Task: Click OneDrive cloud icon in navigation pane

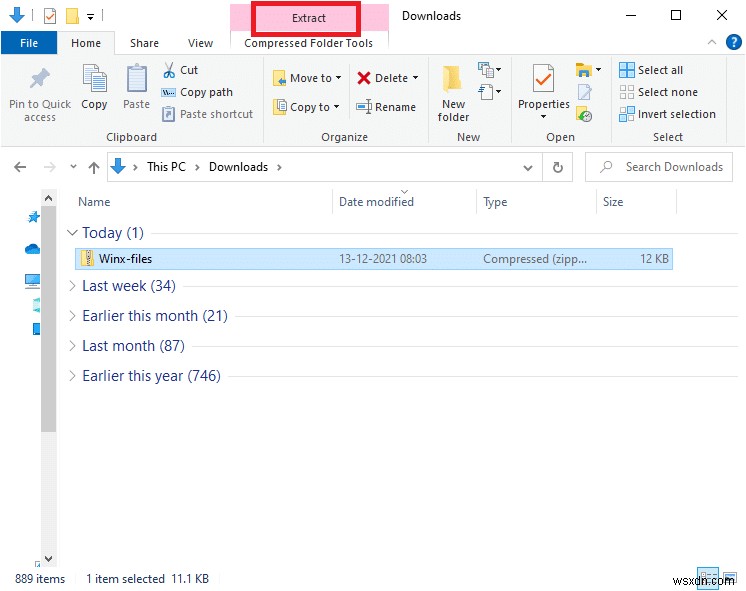Action: tap(32, 249)
